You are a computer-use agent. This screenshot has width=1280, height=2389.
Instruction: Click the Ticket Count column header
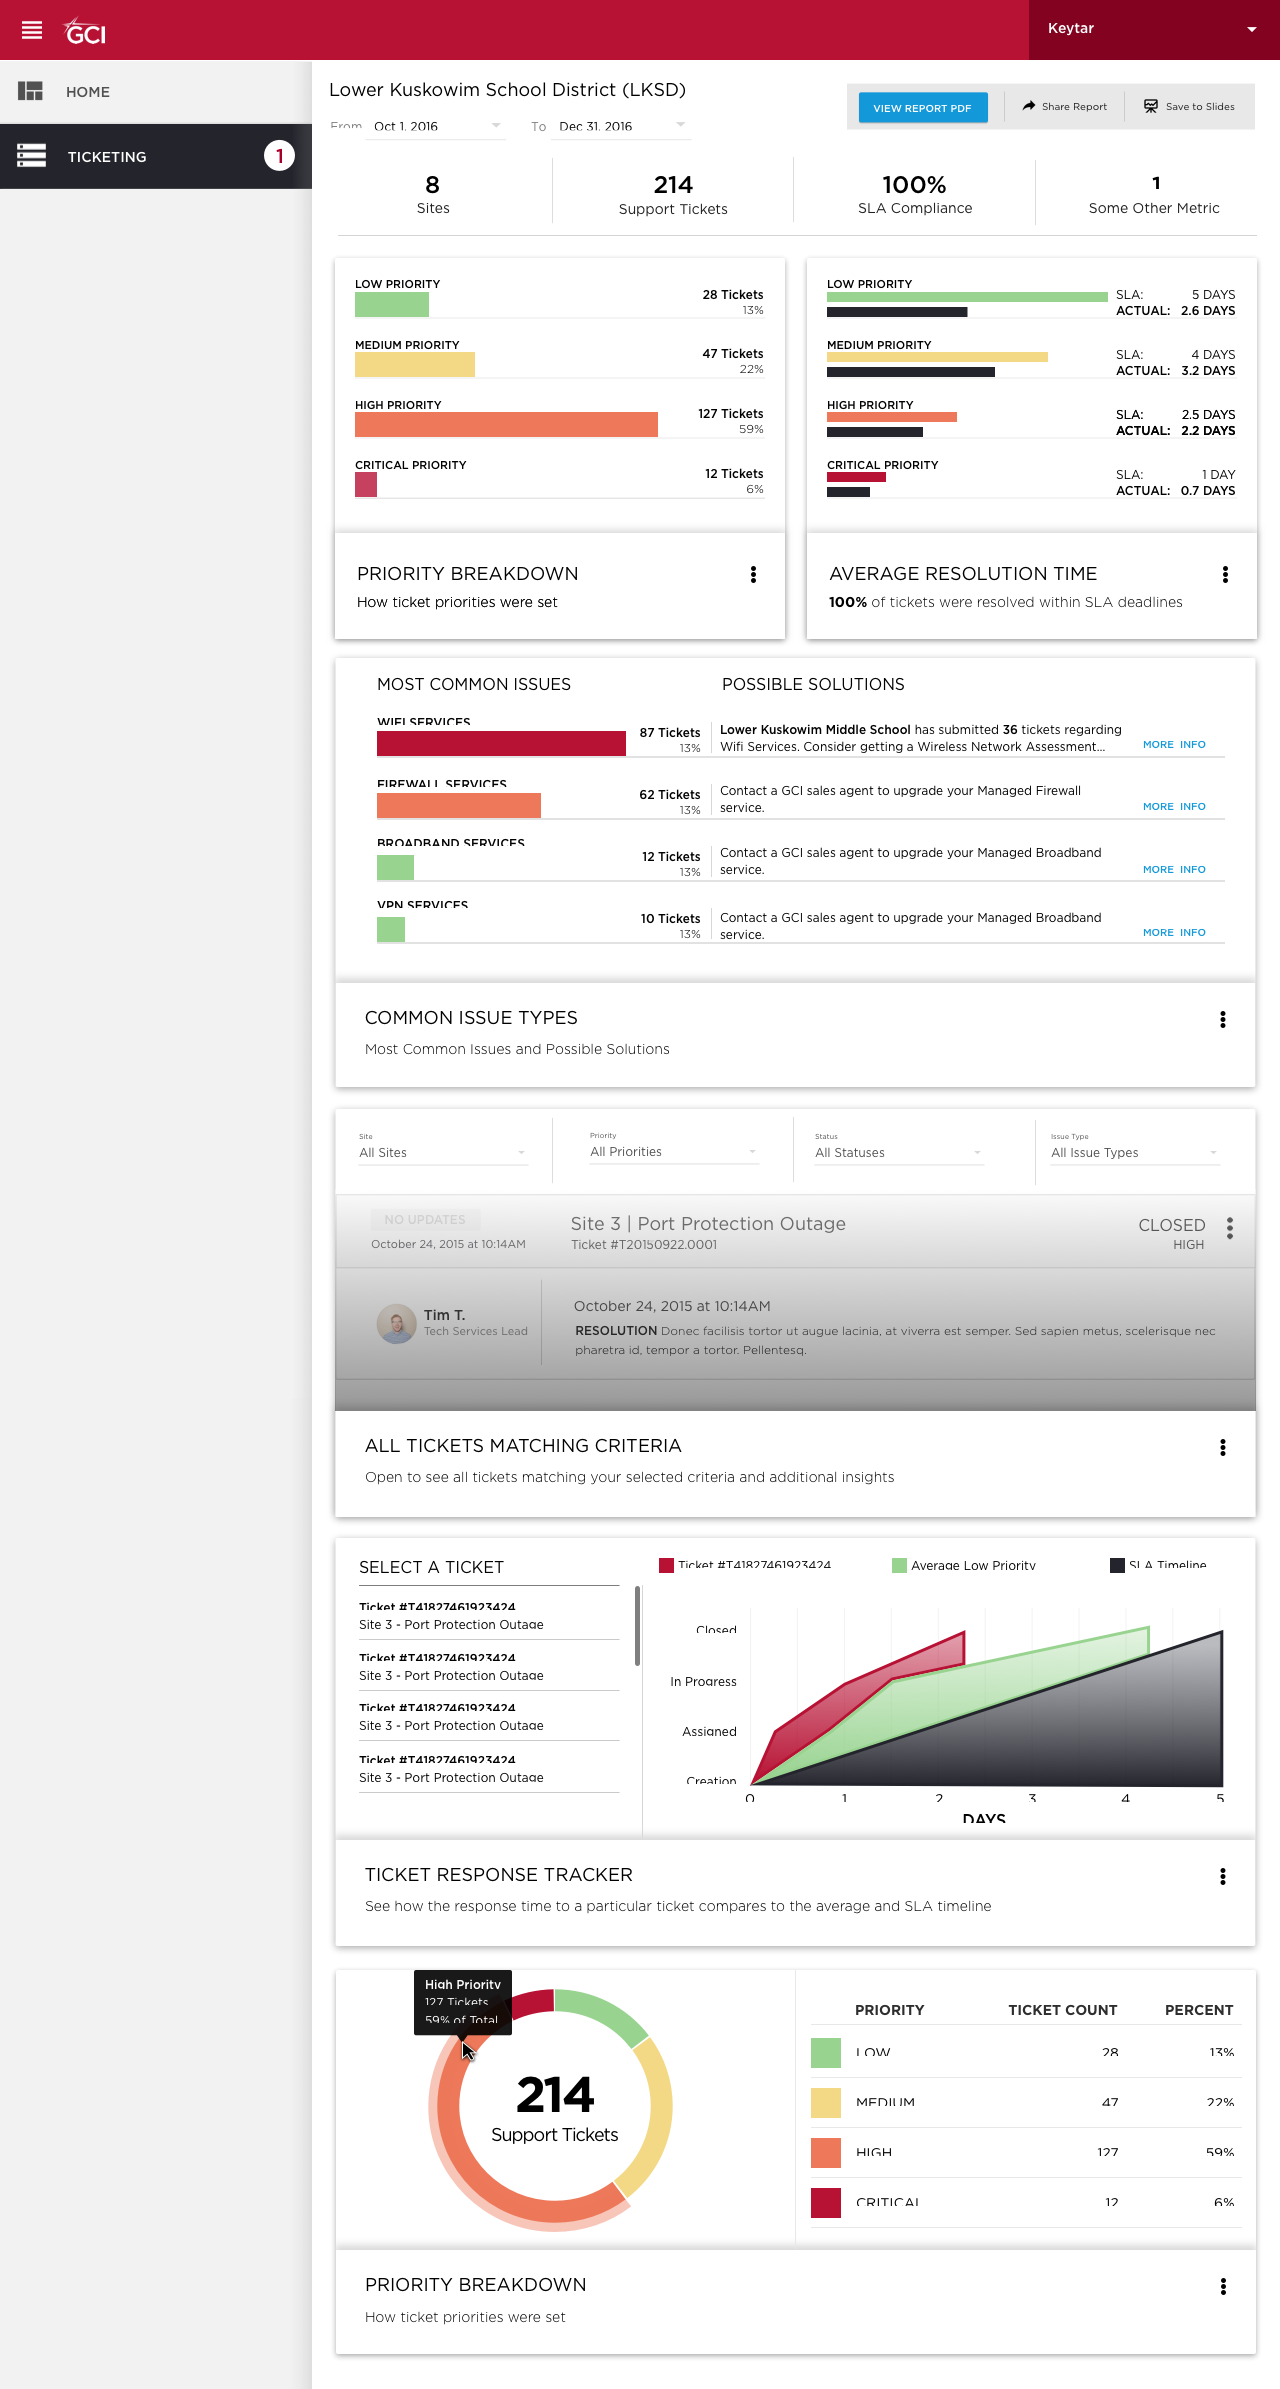[1062, 2010]
